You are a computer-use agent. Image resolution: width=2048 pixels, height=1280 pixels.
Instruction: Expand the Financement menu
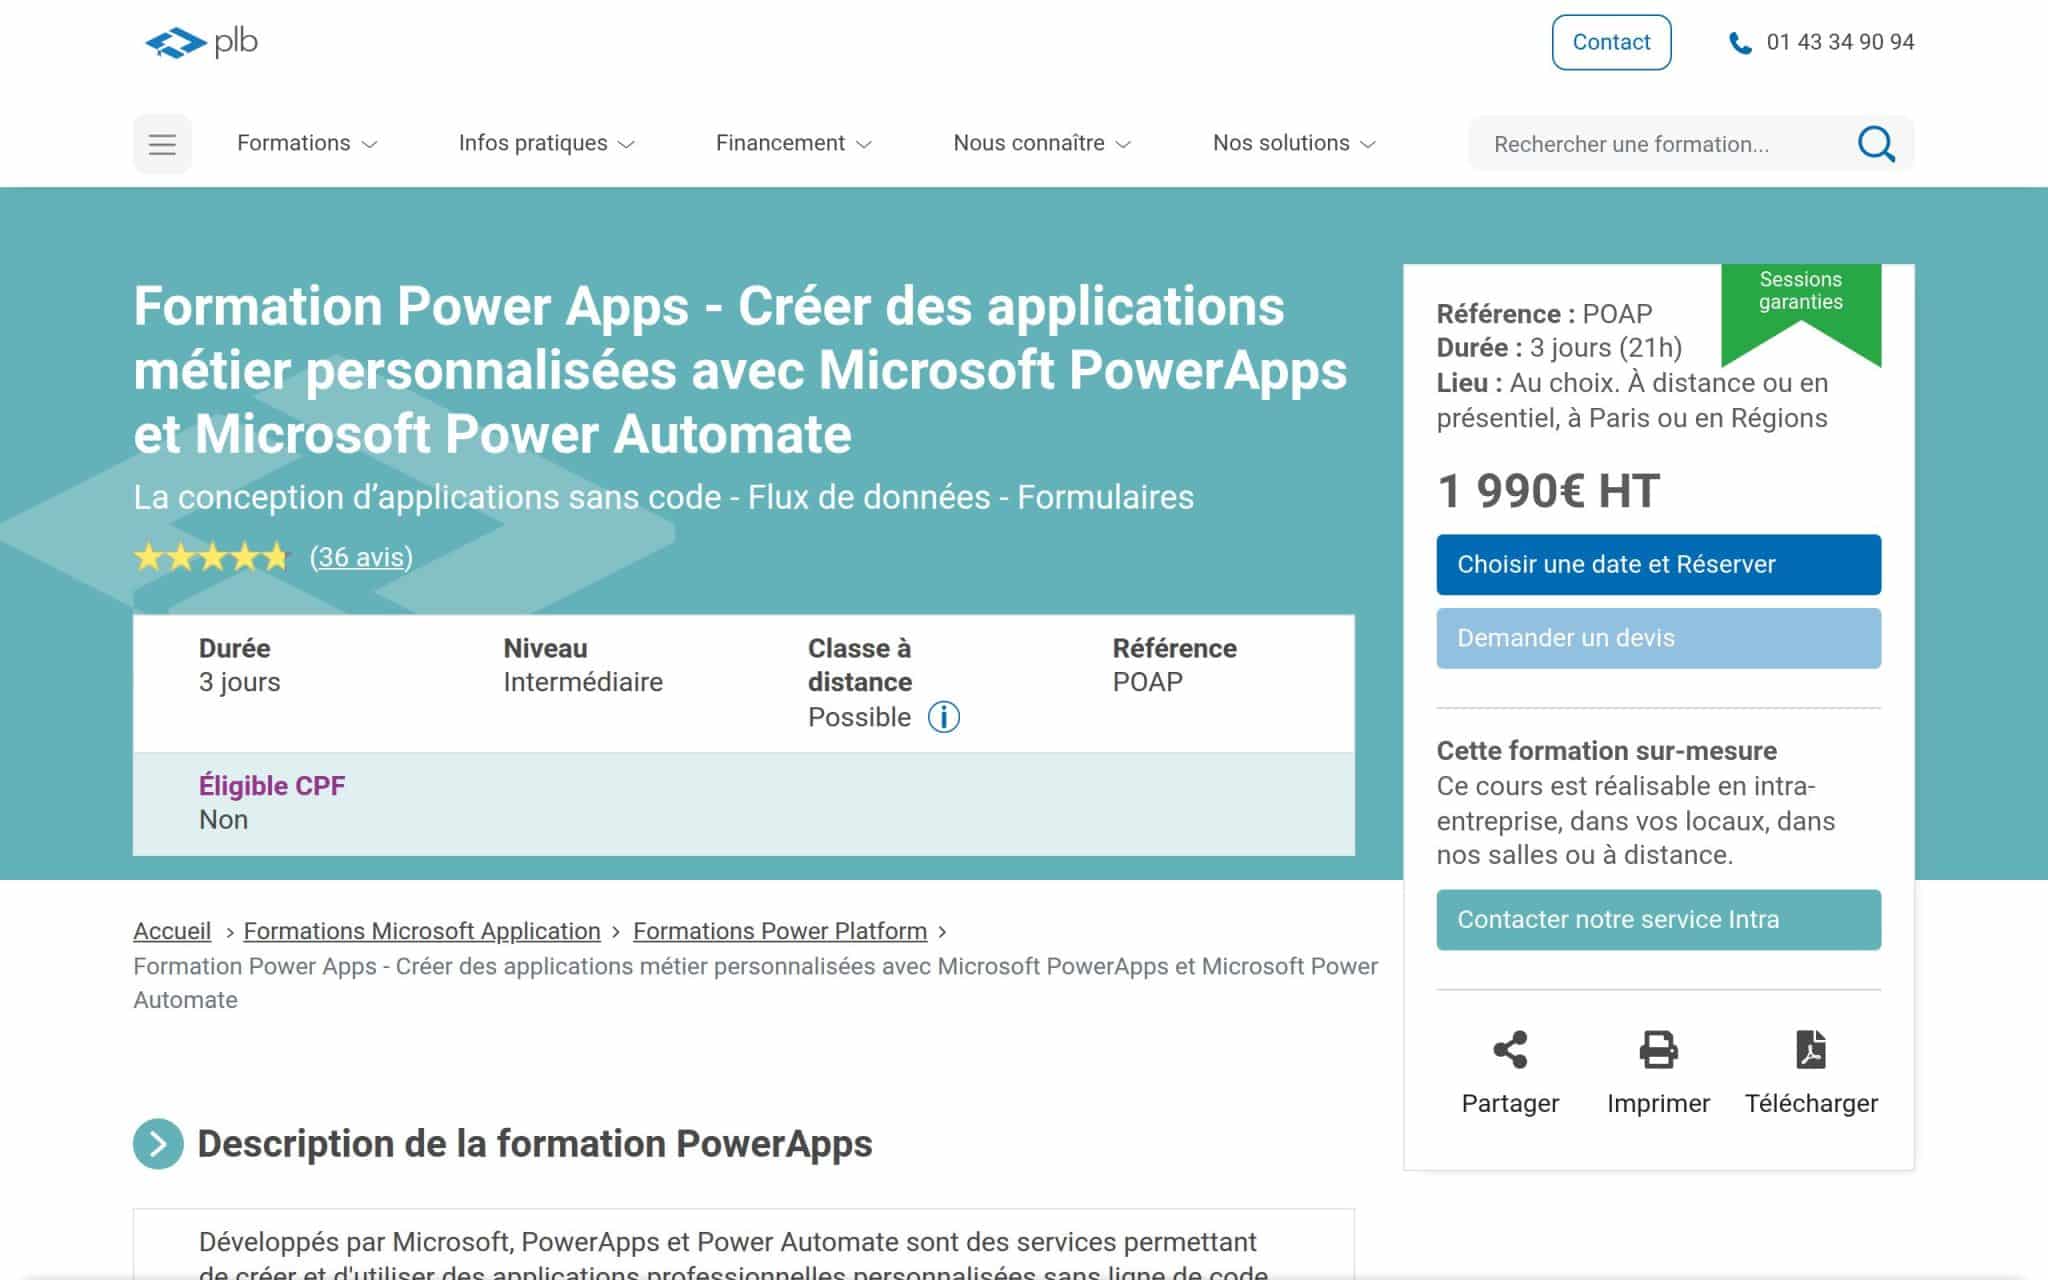point(794,143)
